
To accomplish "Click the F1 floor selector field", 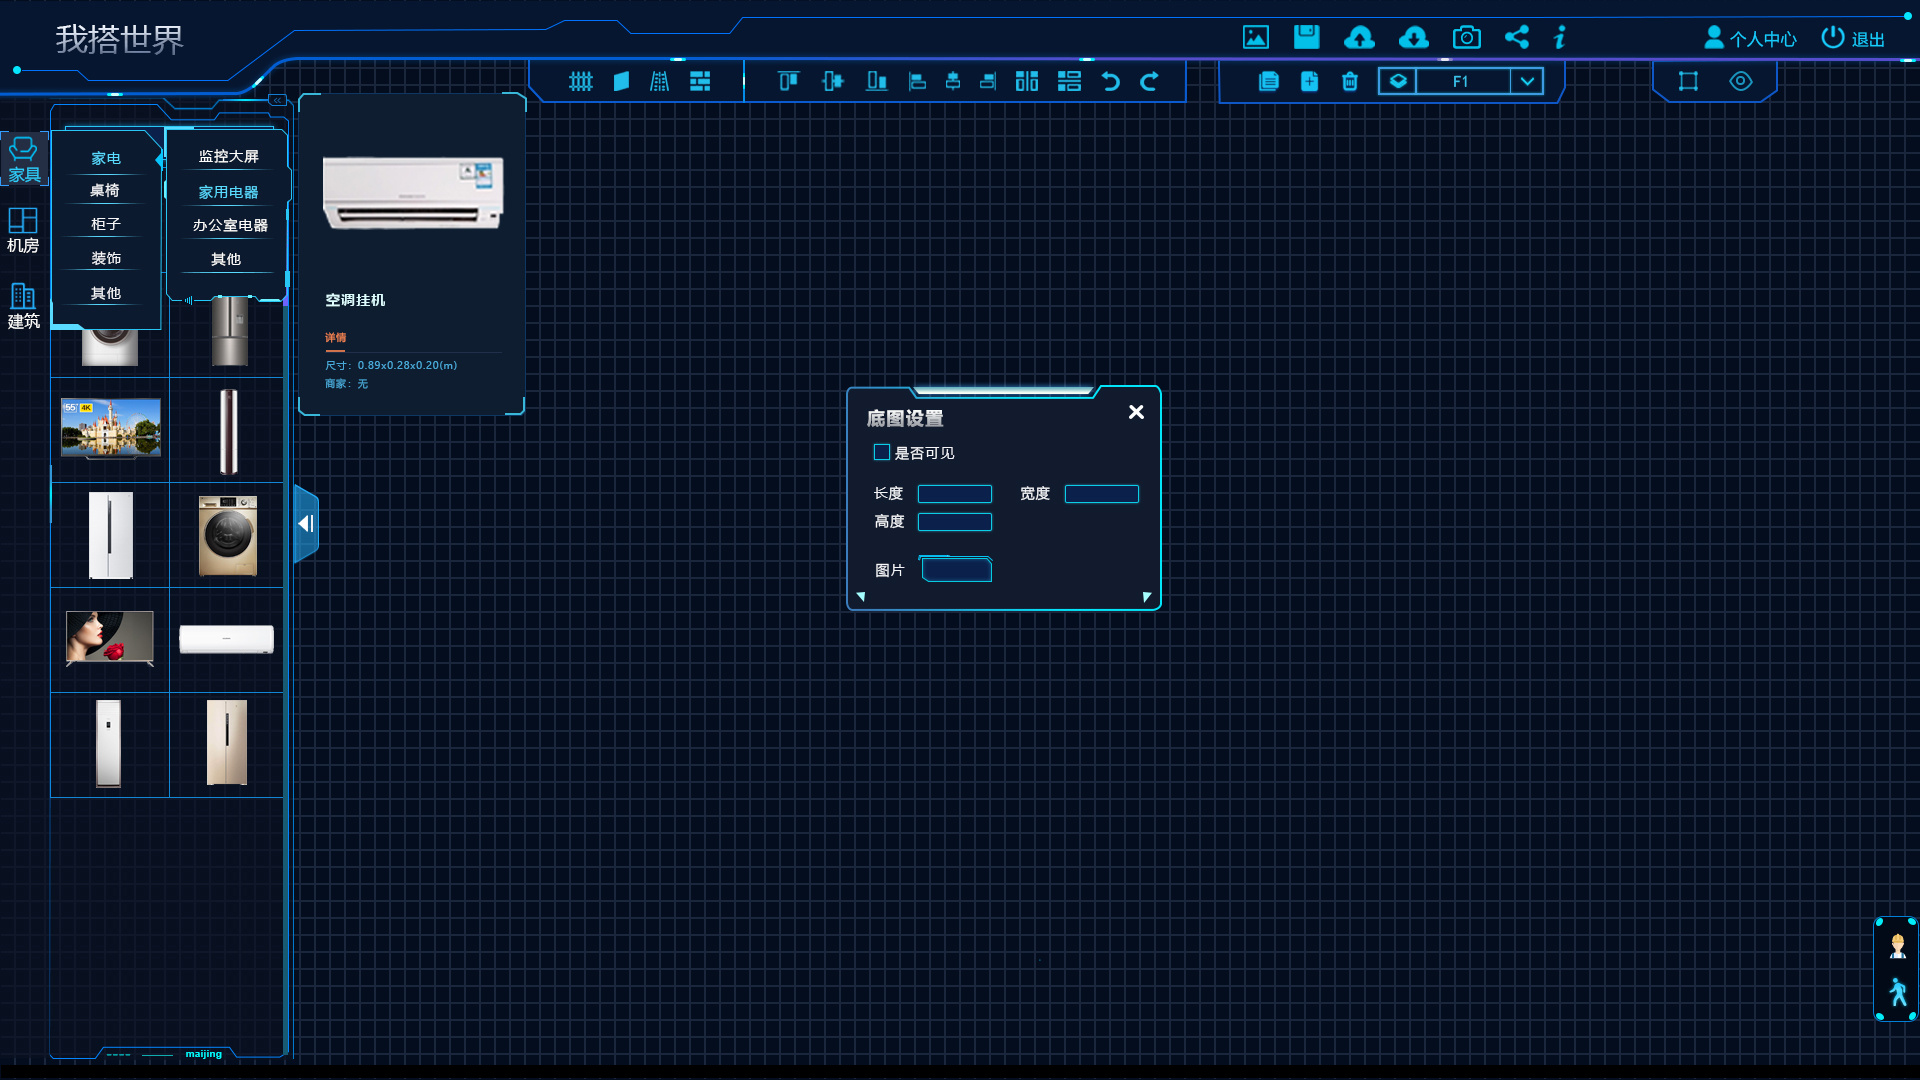I will [x=1462, y=81].
